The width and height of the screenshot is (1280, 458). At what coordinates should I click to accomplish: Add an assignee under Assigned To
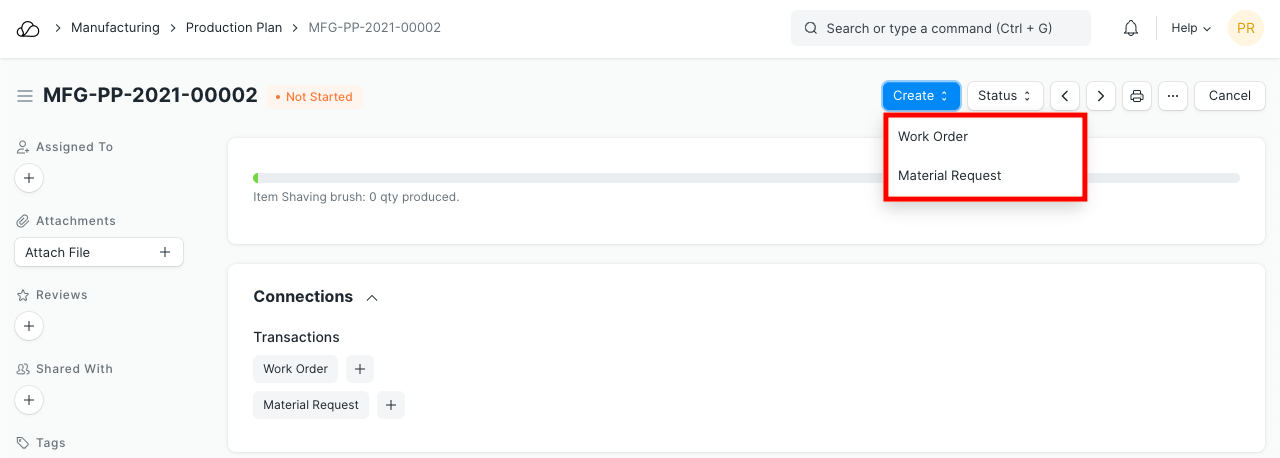tap(29, 179)
